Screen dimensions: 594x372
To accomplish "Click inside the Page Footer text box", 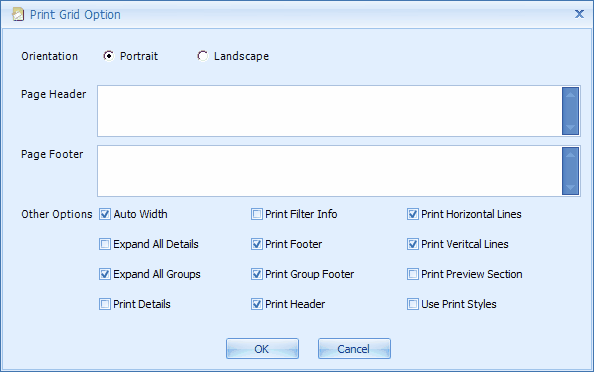I will (x=330, y=171).
